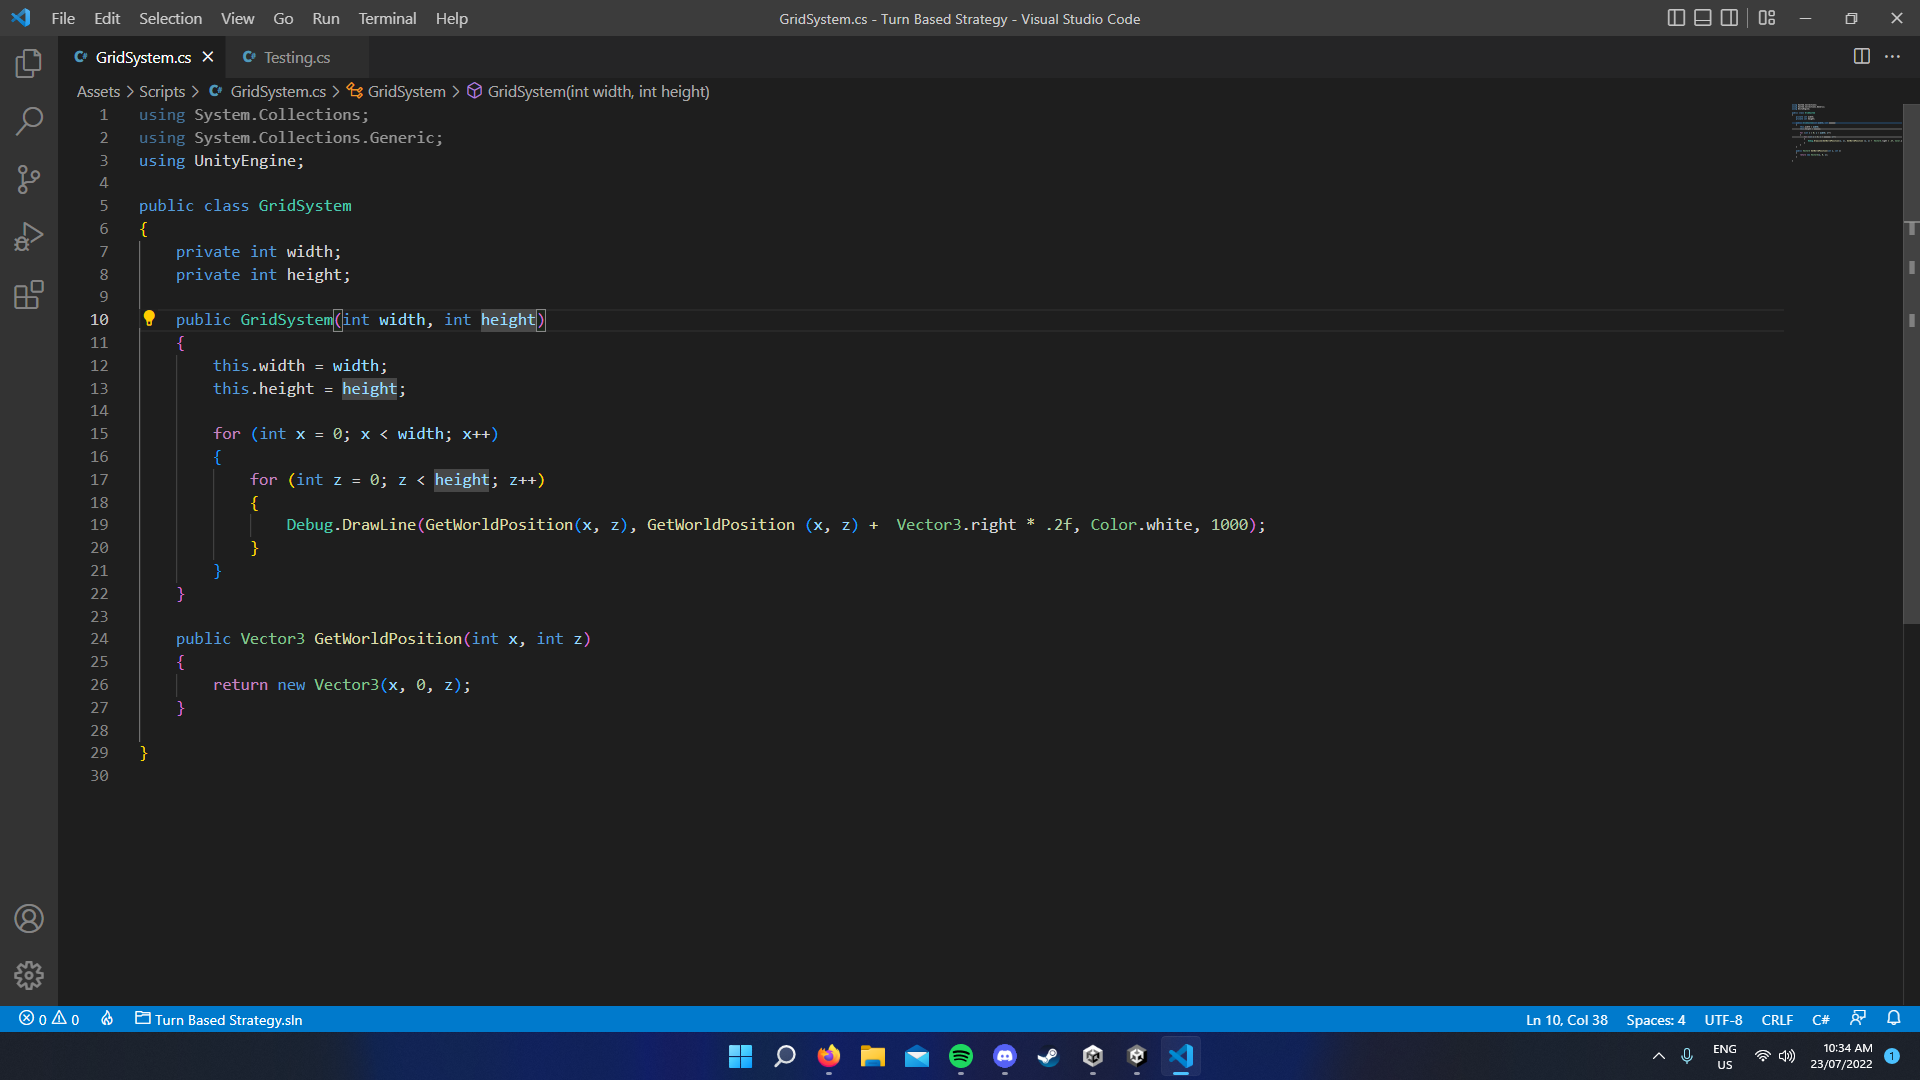Click the flame icon in status bar
Screen dimensions: 1920x1080
pyautogui.click(x=107, y=1019)
